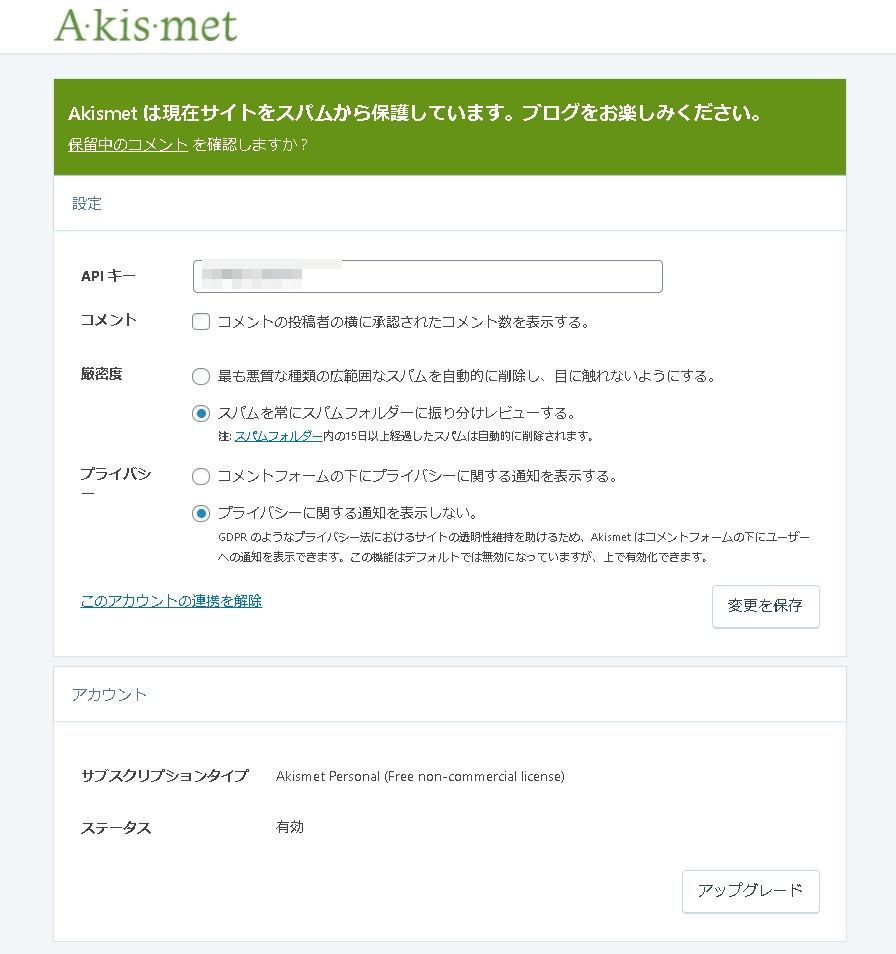Click the コメントの投稿者の横に checkbox label text
Screen dimensions: 896x954
403,322
